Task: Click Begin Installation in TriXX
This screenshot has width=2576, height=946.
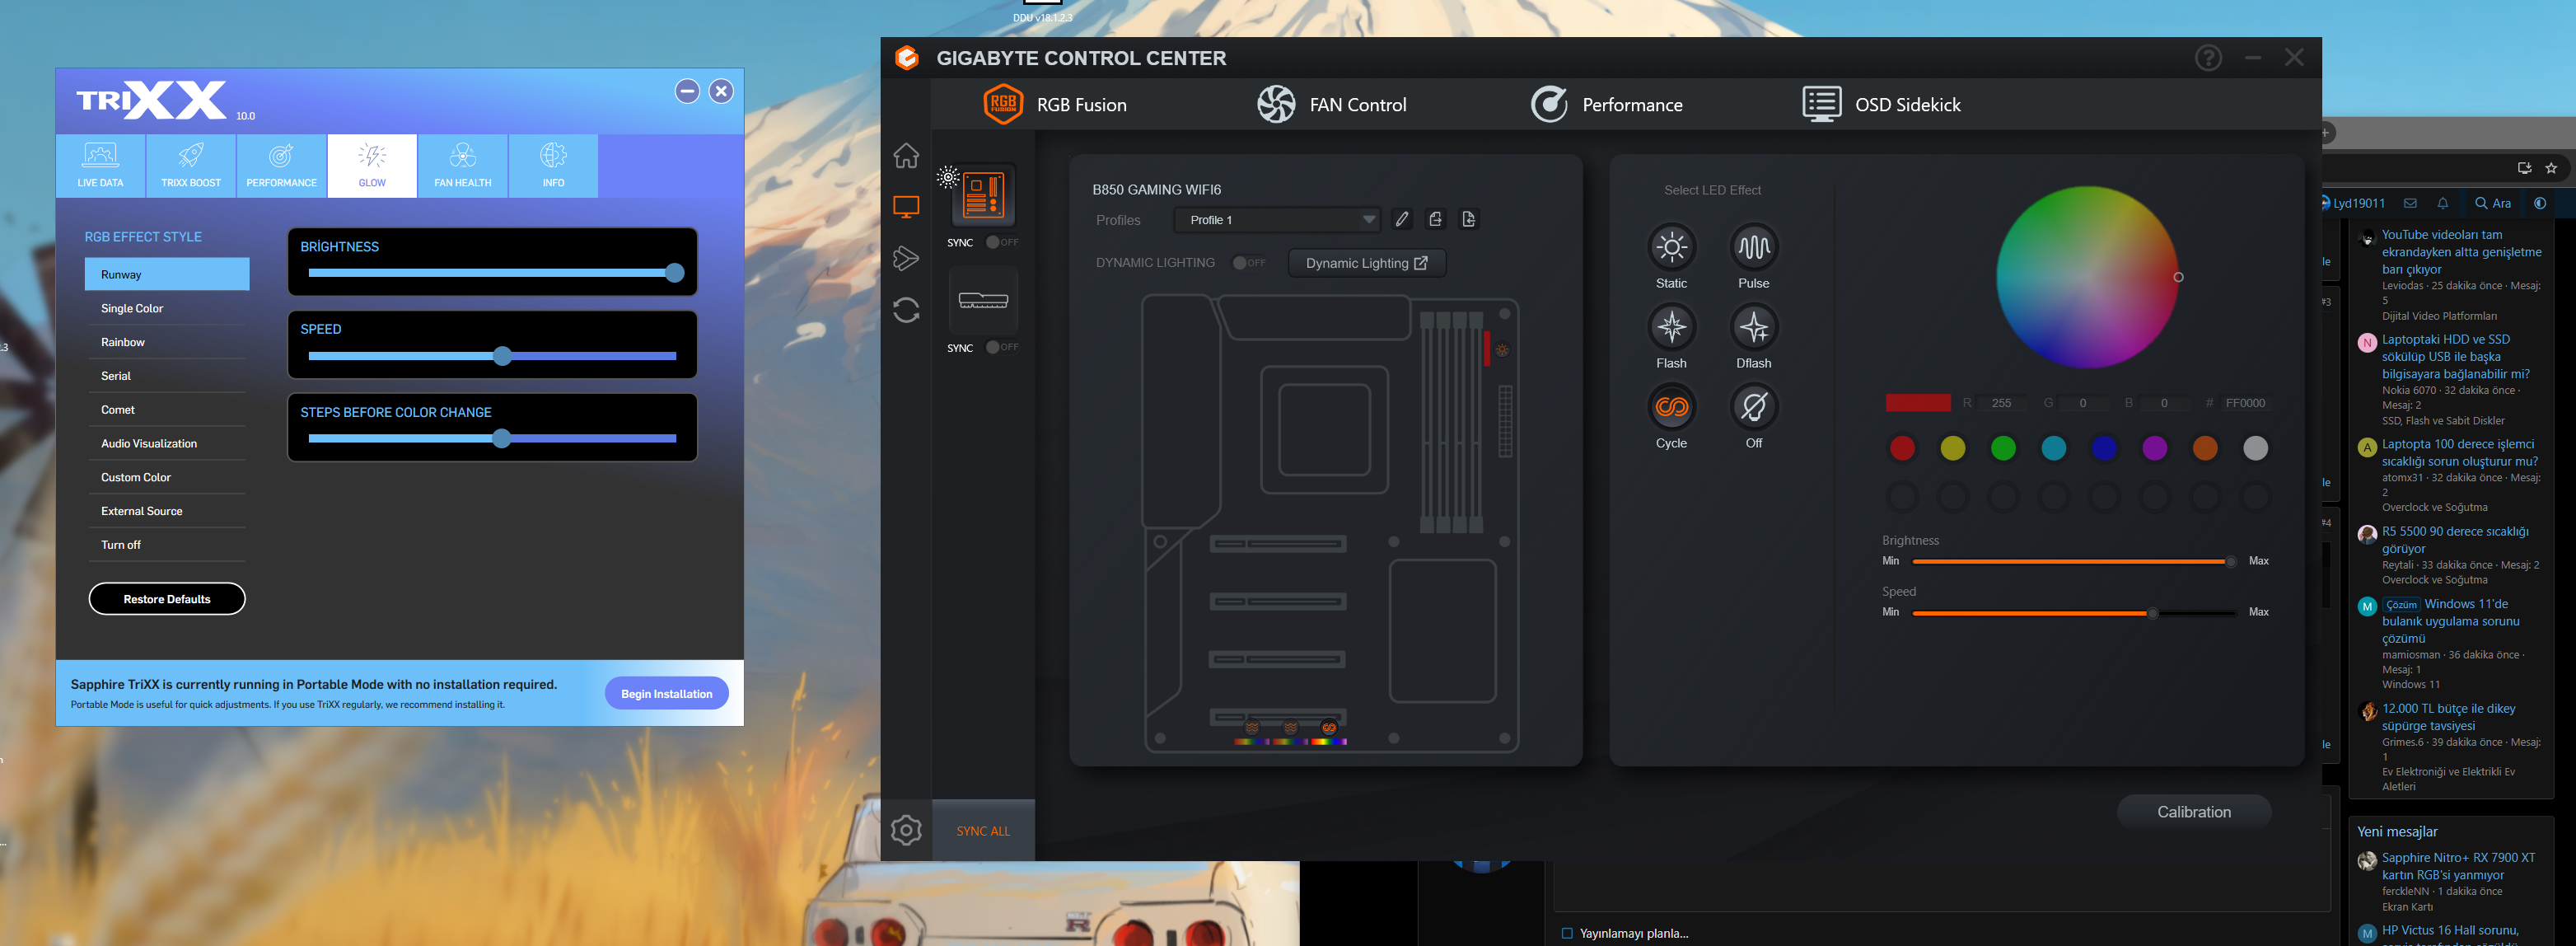Action: (x=666, y=693)
